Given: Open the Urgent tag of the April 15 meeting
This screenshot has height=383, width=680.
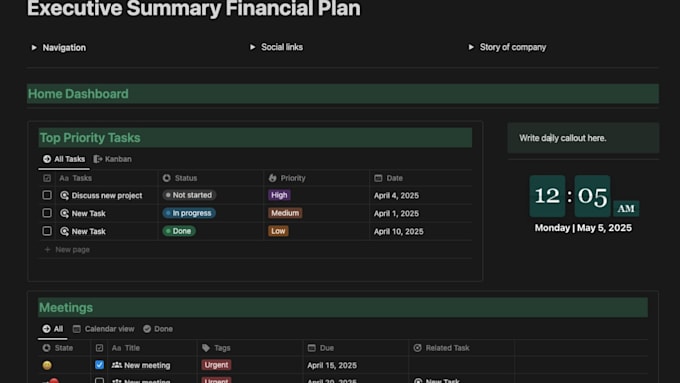Looking at the screenshot, I should tap(216, 365).
